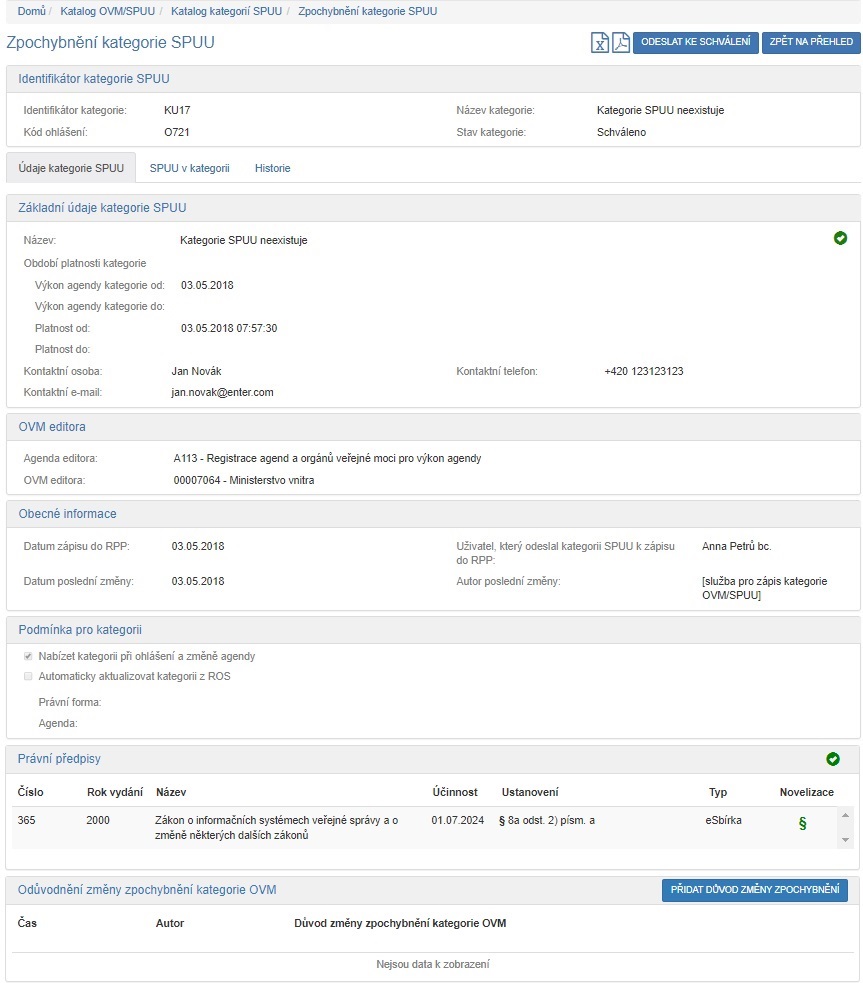This screenshot has width=863, height=983.
Task: Select the 'Údaje kategorie SPUU' tab
Action: click(71, 168)
